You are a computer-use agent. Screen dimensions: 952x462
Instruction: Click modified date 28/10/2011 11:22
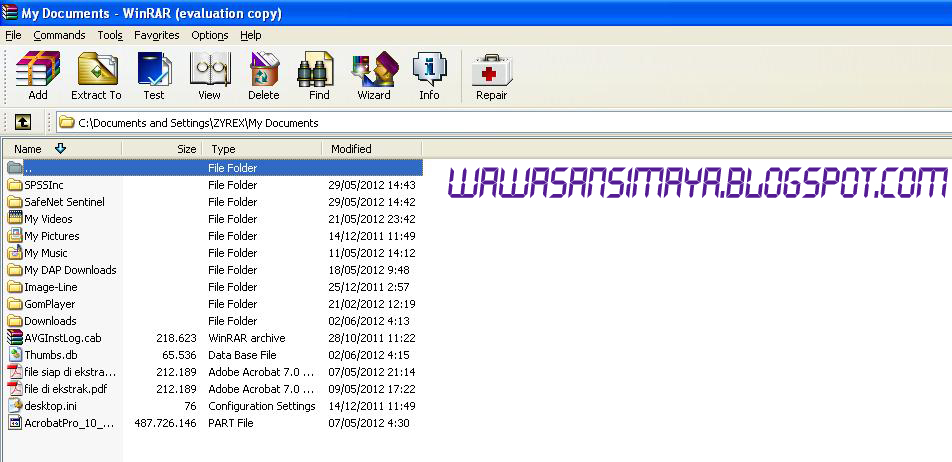[372, 338]
